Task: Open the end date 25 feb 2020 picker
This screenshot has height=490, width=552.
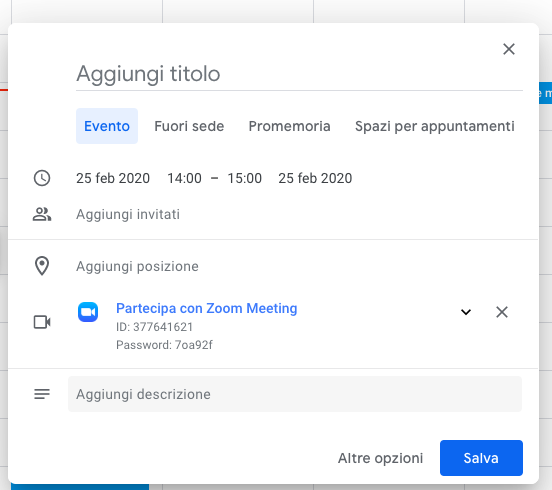Action: (315, 178)
